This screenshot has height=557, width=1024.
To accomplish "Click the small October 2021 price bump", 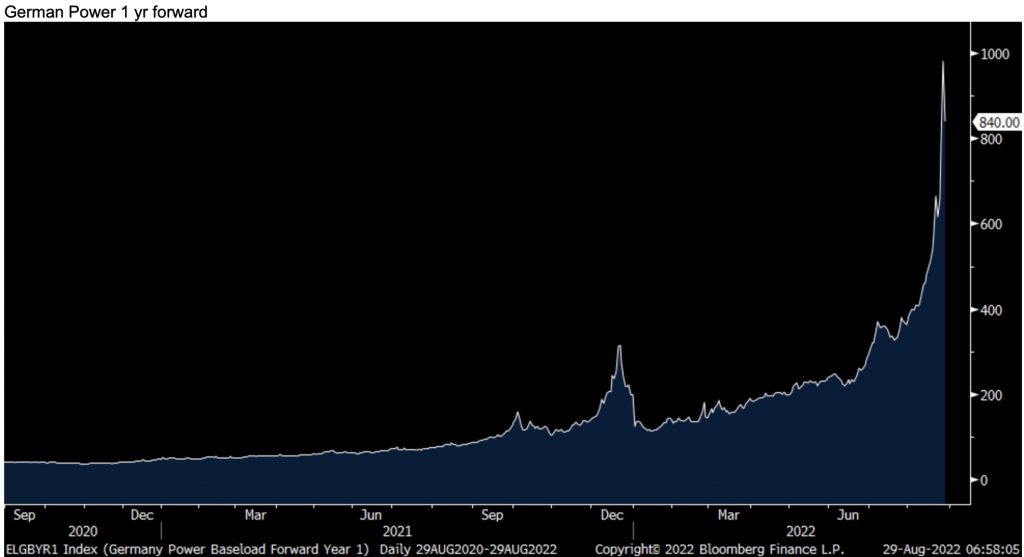I will (517, 413).
